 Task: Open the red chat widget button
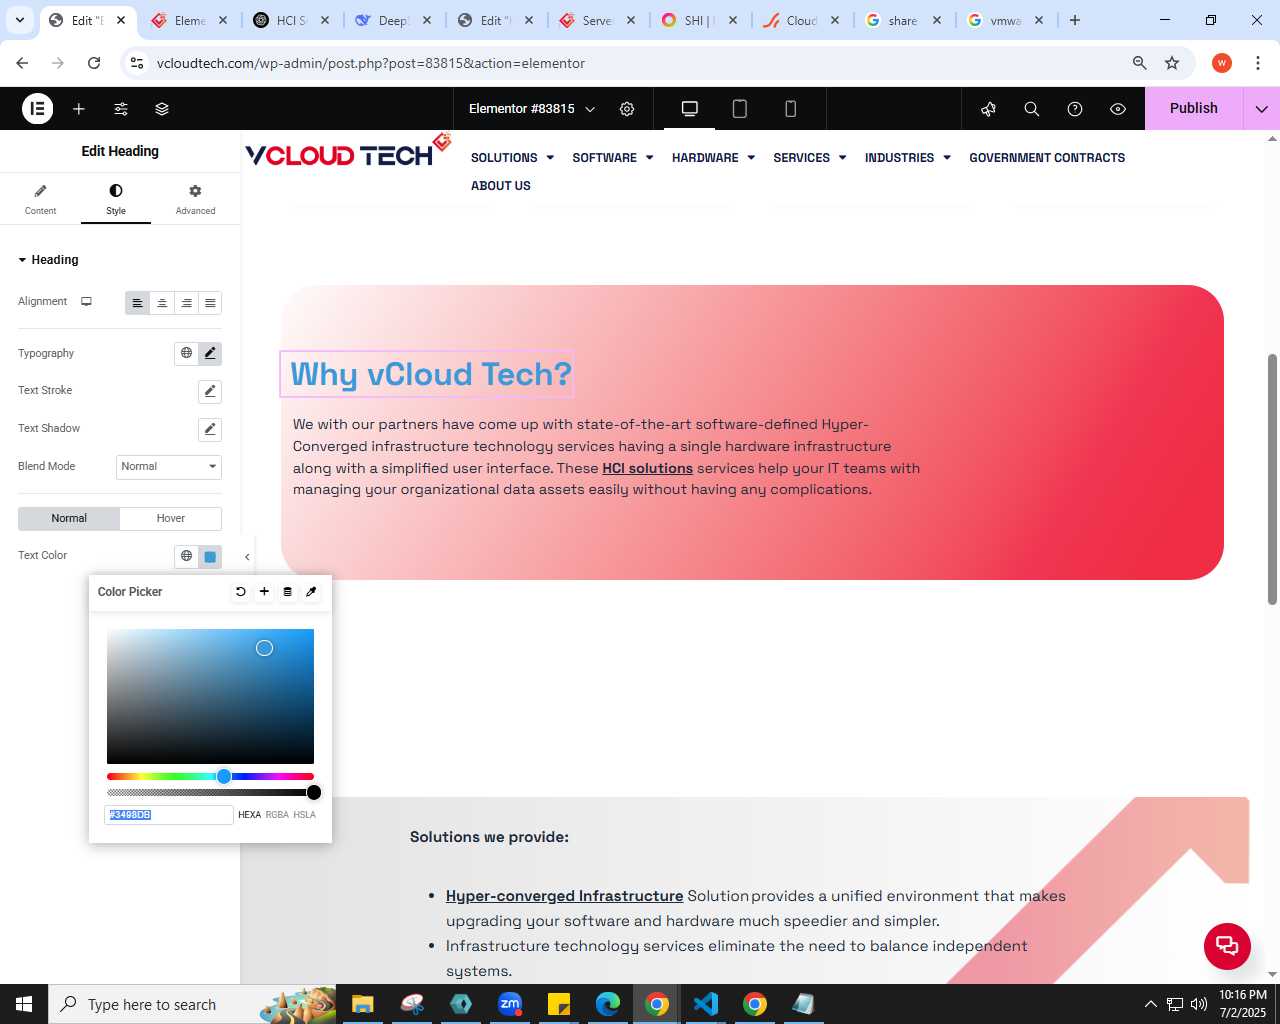pyautogui.click(x=1227, y=946)
